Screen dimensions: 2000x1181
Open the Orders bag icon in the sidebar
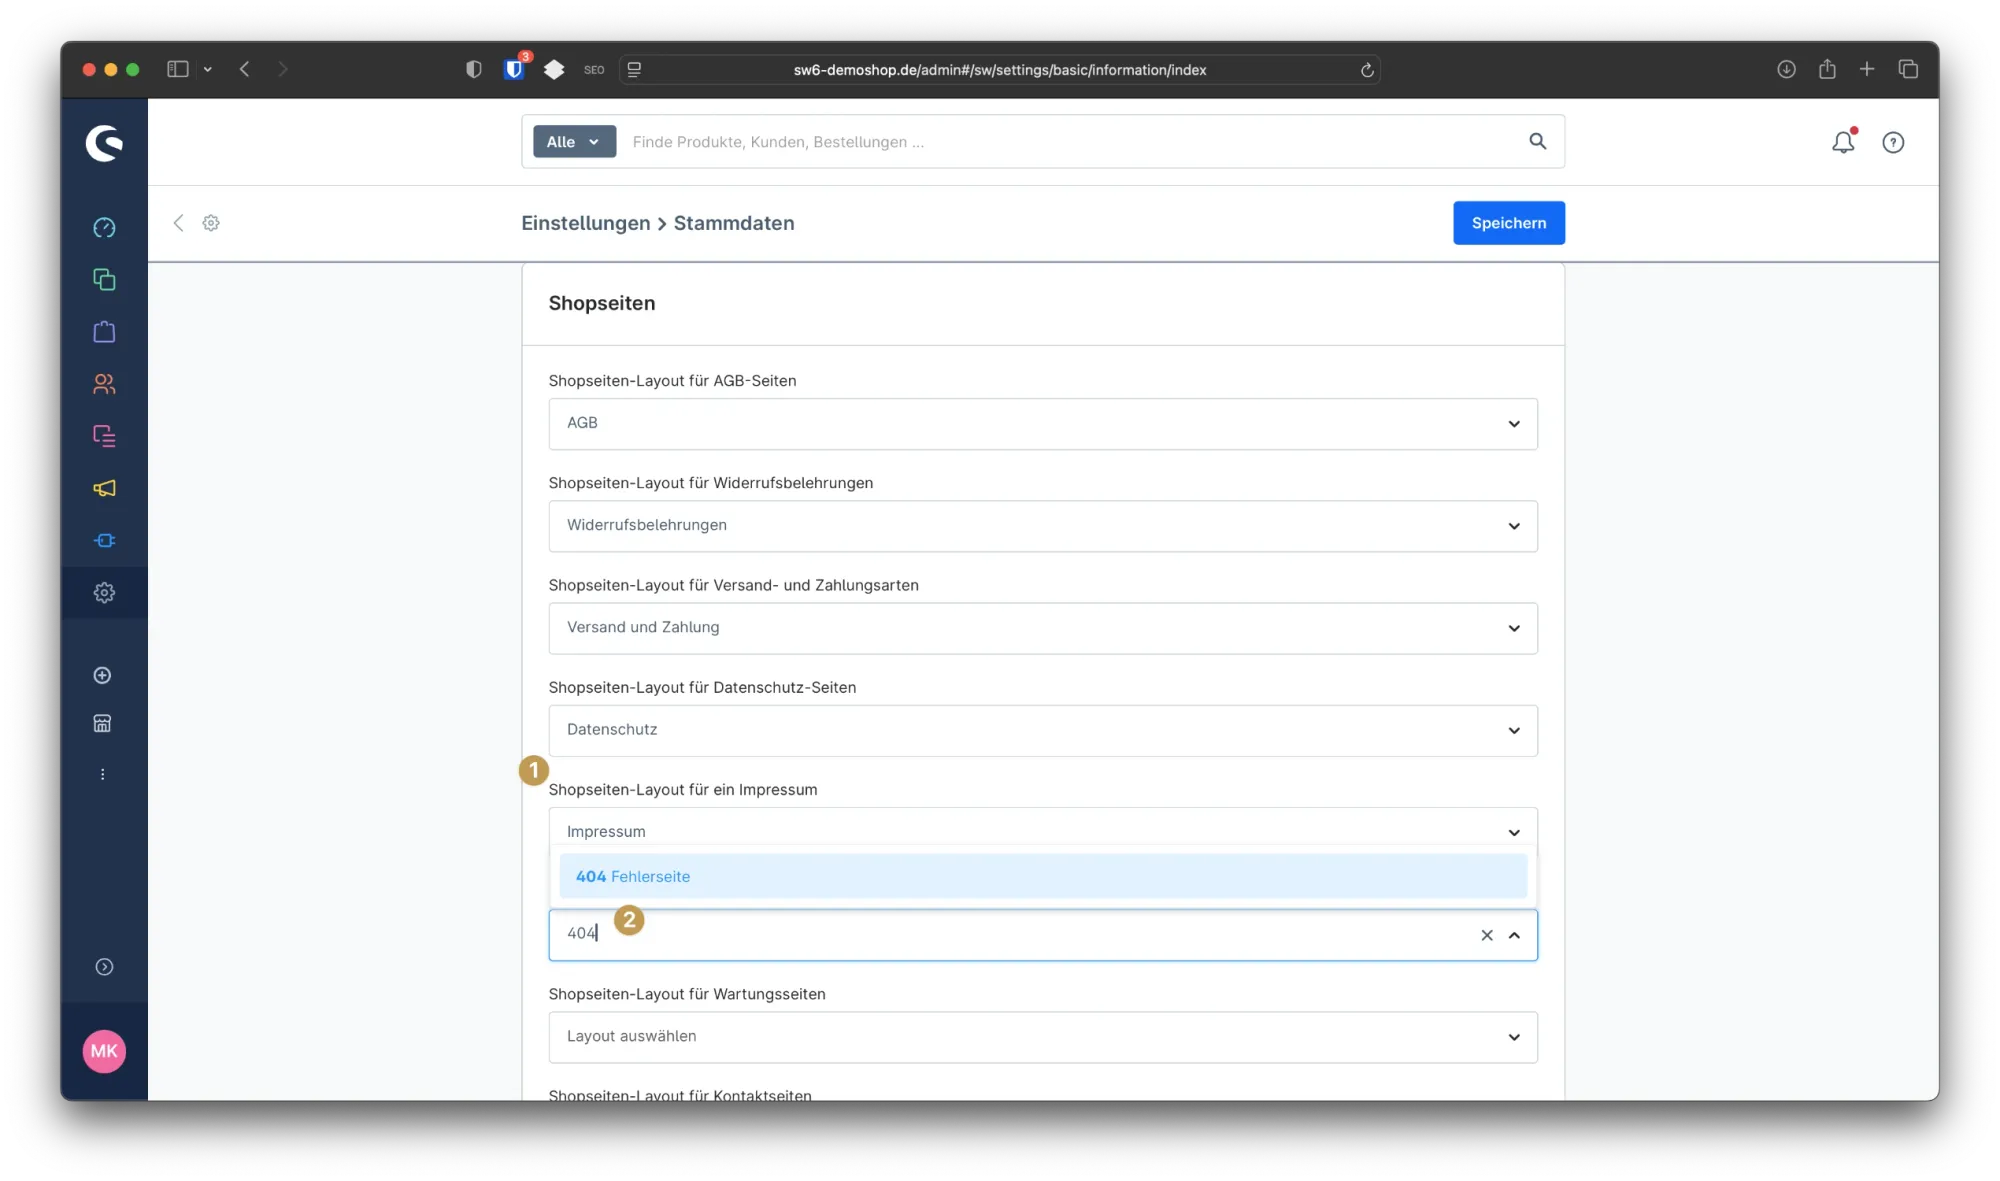tap(104, 332)
